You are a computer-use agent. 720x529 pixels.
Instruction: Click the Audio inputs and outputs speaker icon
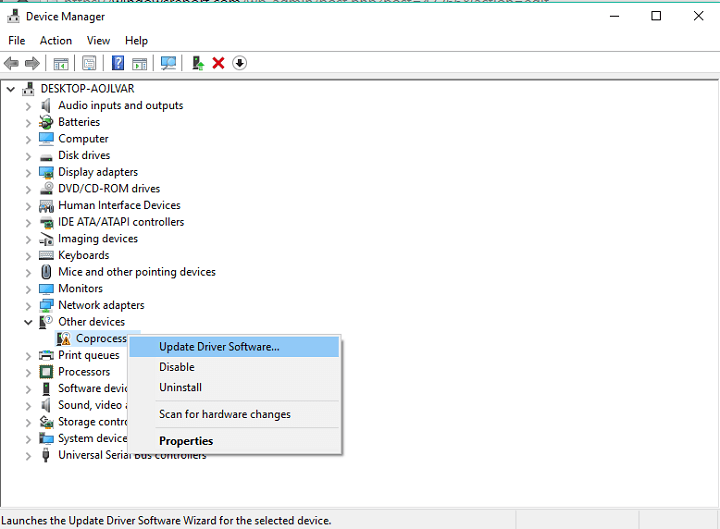(46, 106)
